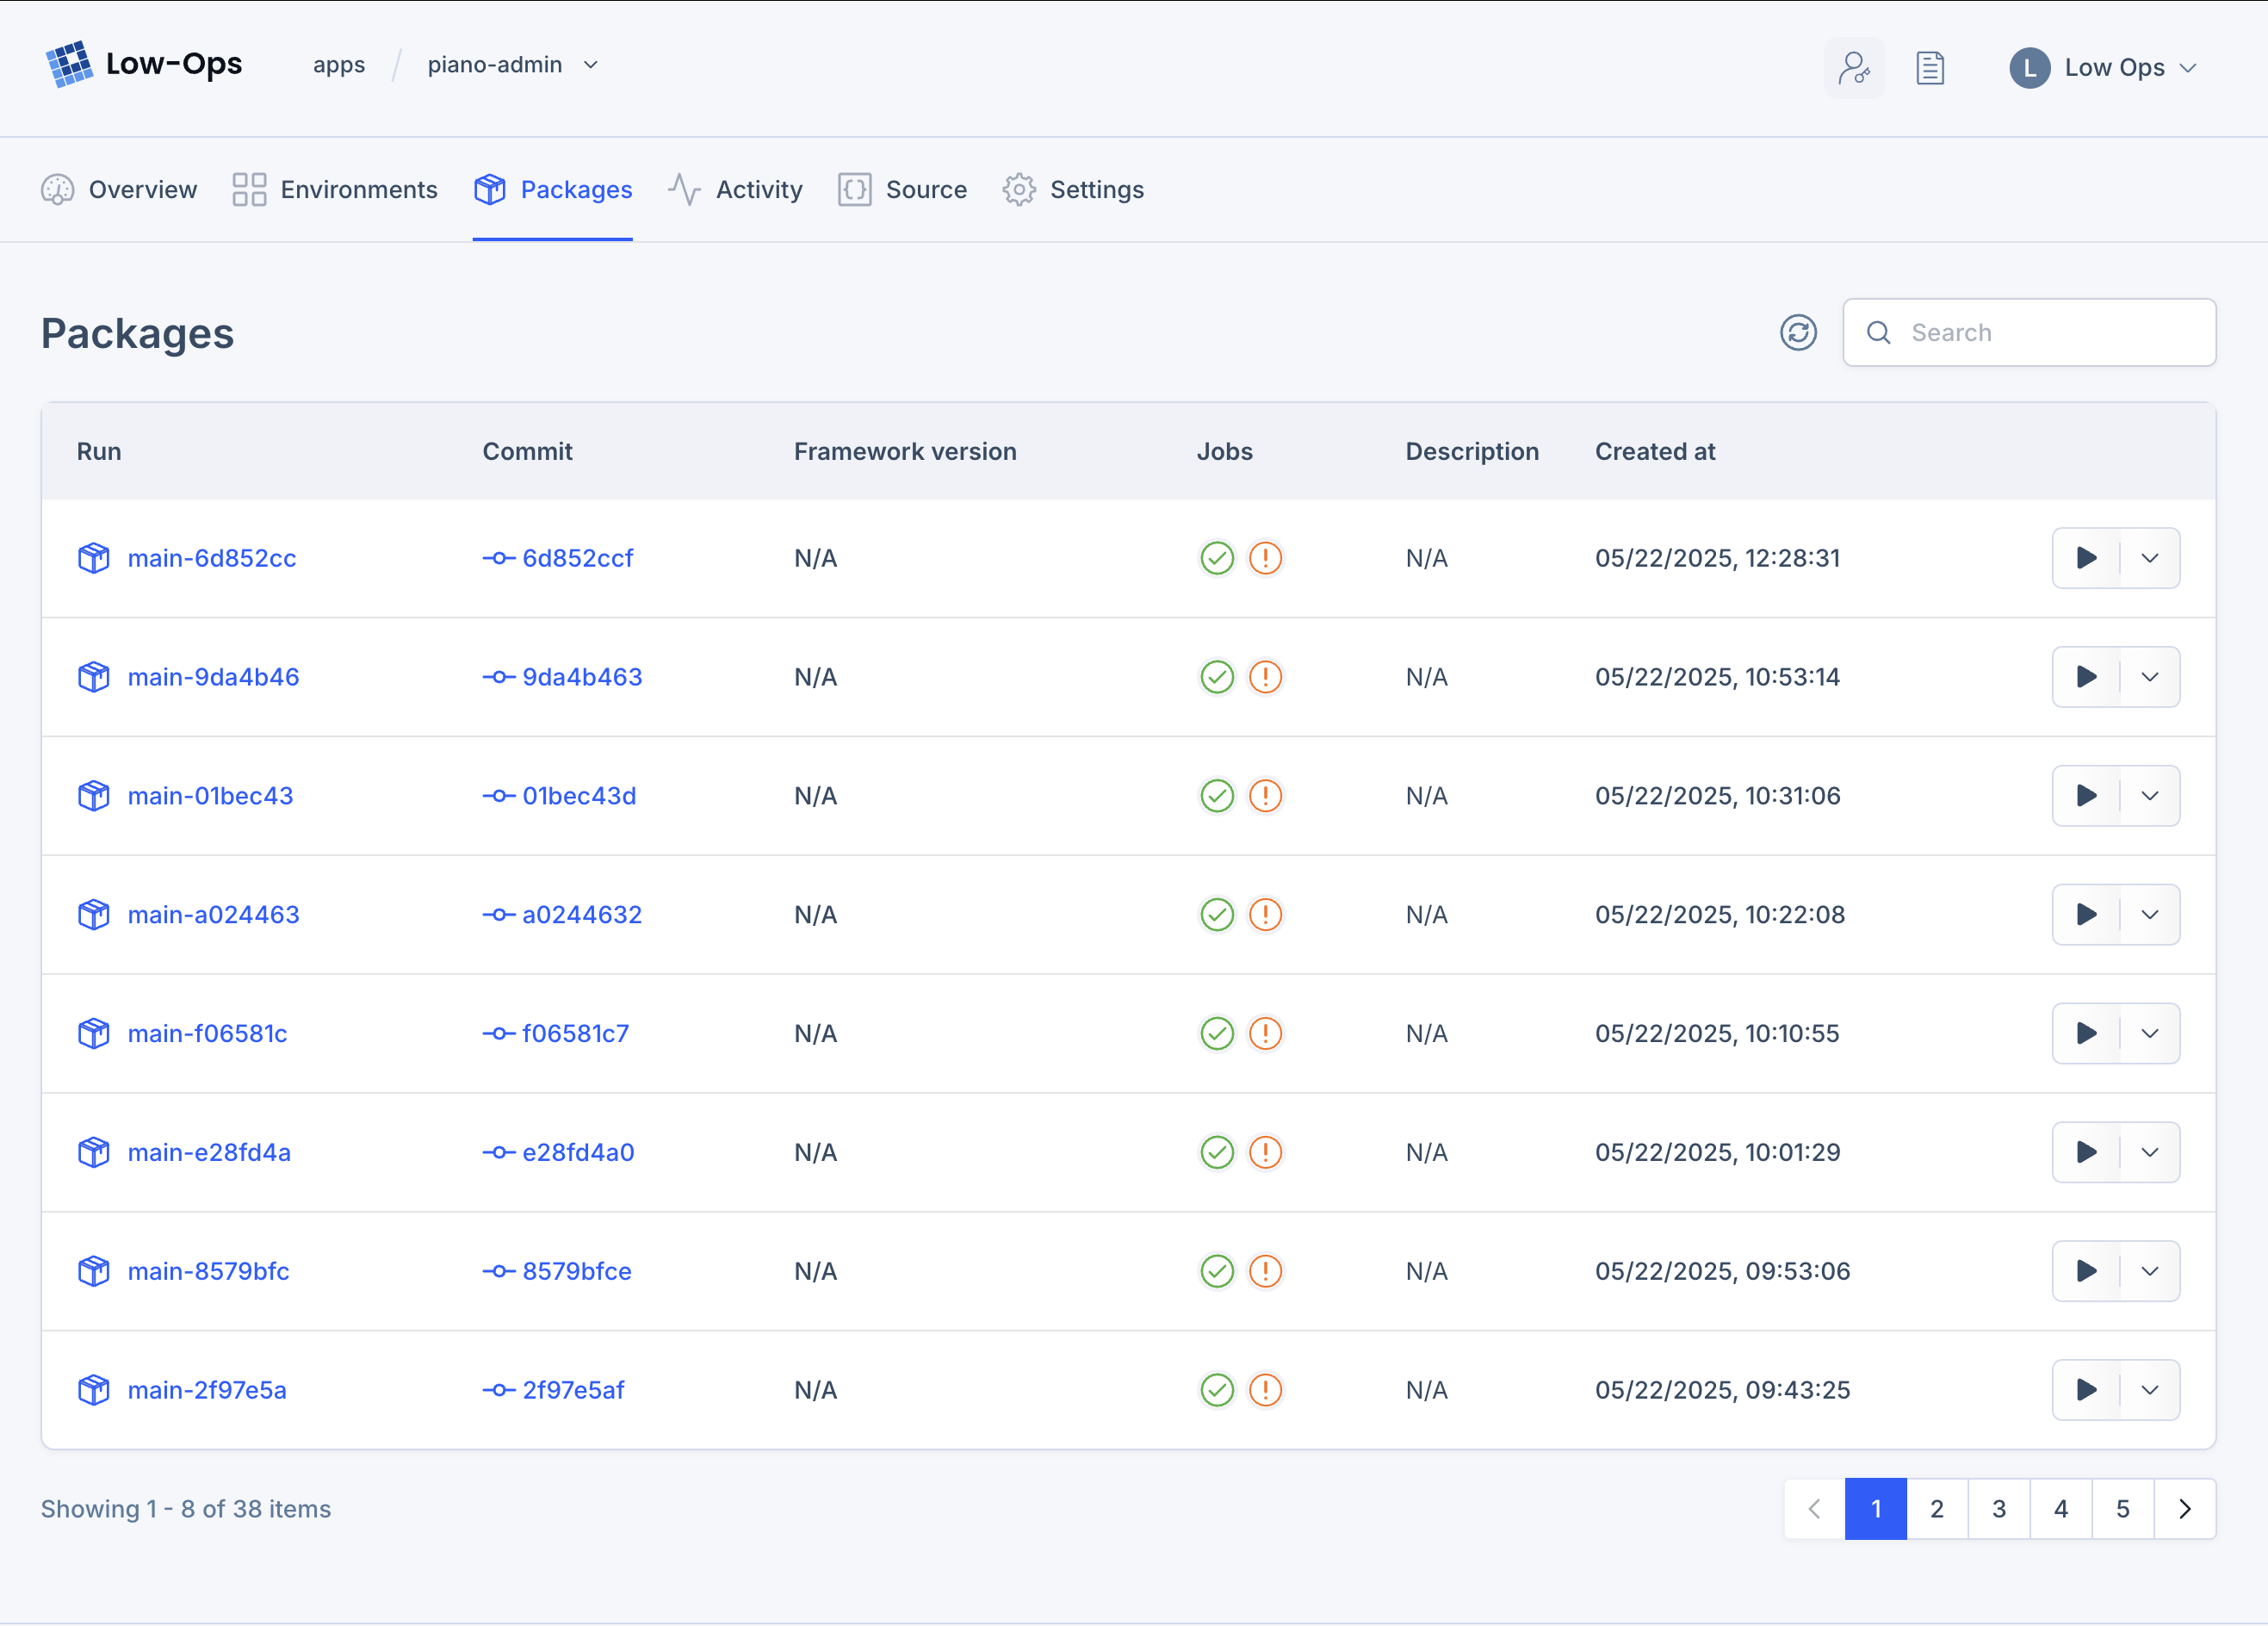Click the package icon beside main-6d852cc
This screenshot has height=1626, width=2268.
[93, 558]
